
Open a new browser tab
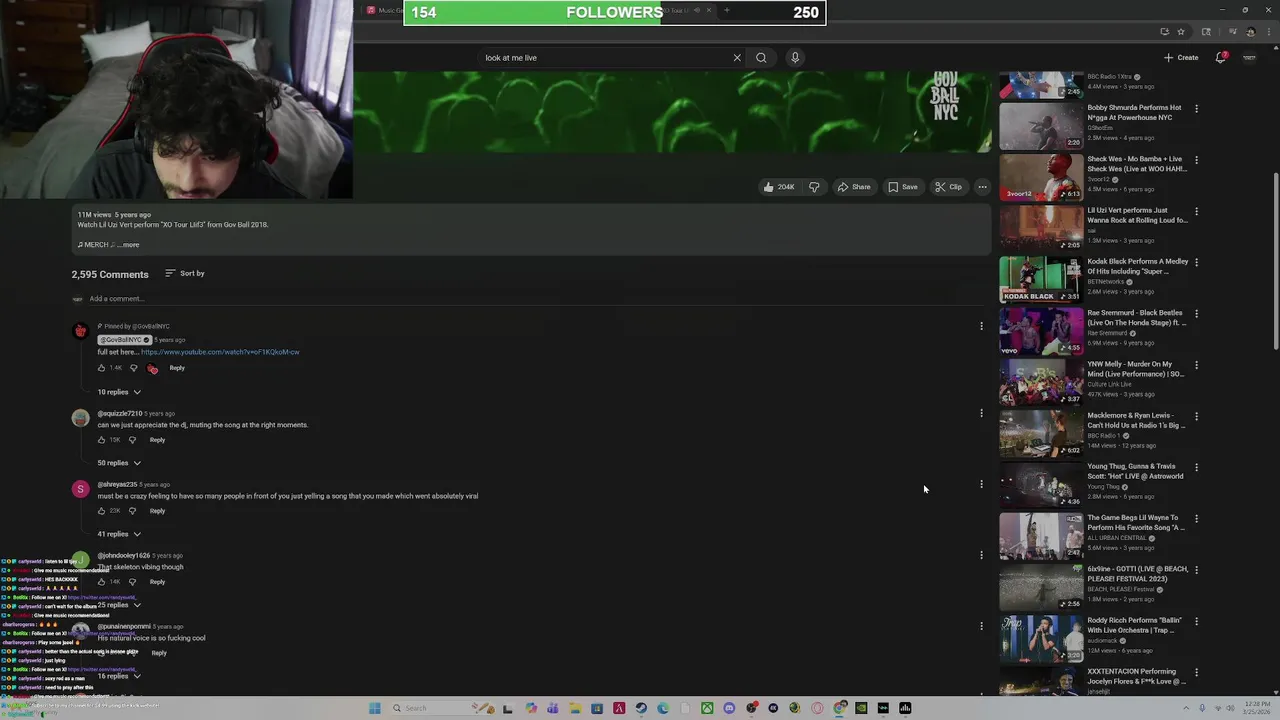[727, 11]
